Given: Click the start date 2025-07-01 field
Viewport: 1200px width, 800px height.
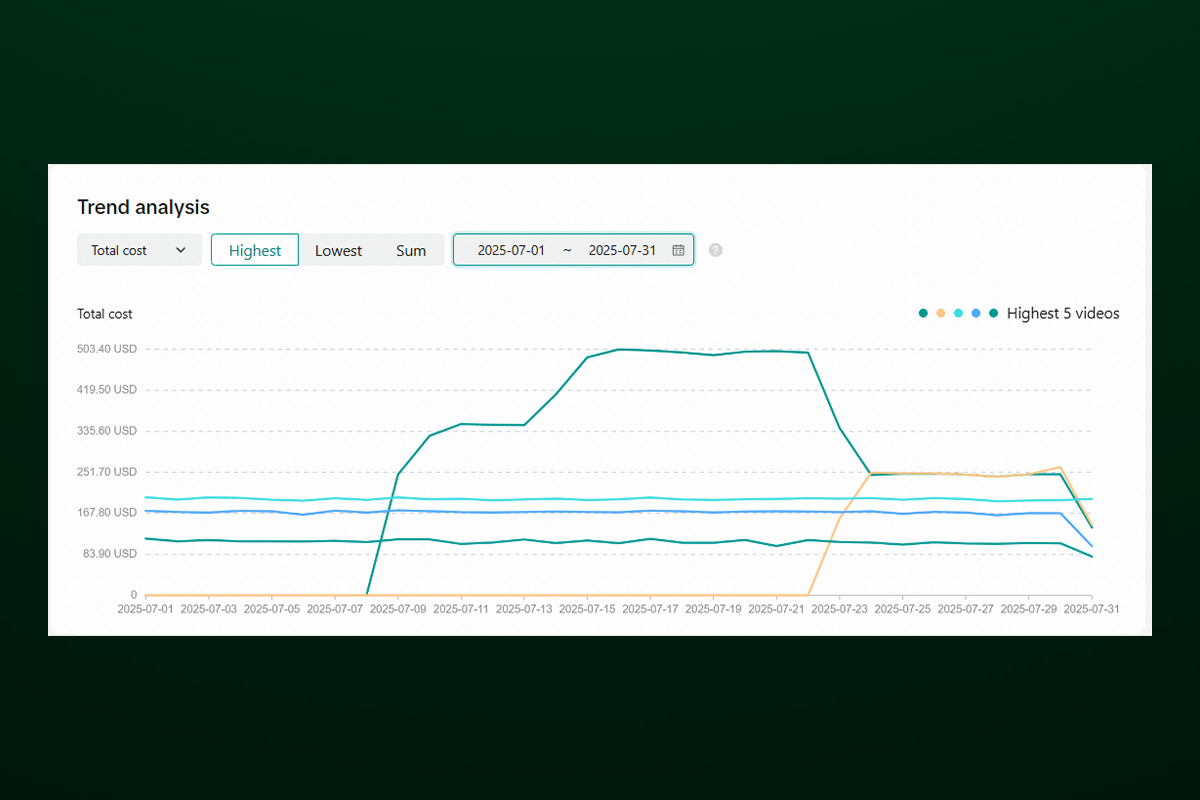Looking at the screenshot, I should tap(511, 250).
